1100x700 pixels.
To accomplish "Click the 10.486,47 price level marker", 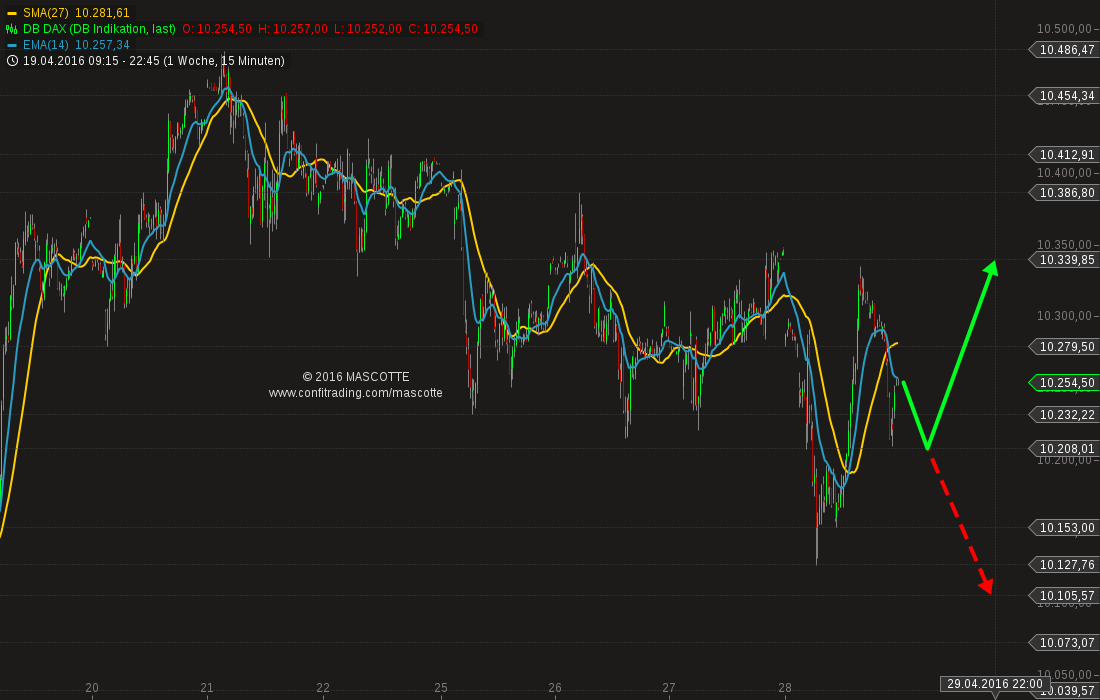I will coord(1062,50).
